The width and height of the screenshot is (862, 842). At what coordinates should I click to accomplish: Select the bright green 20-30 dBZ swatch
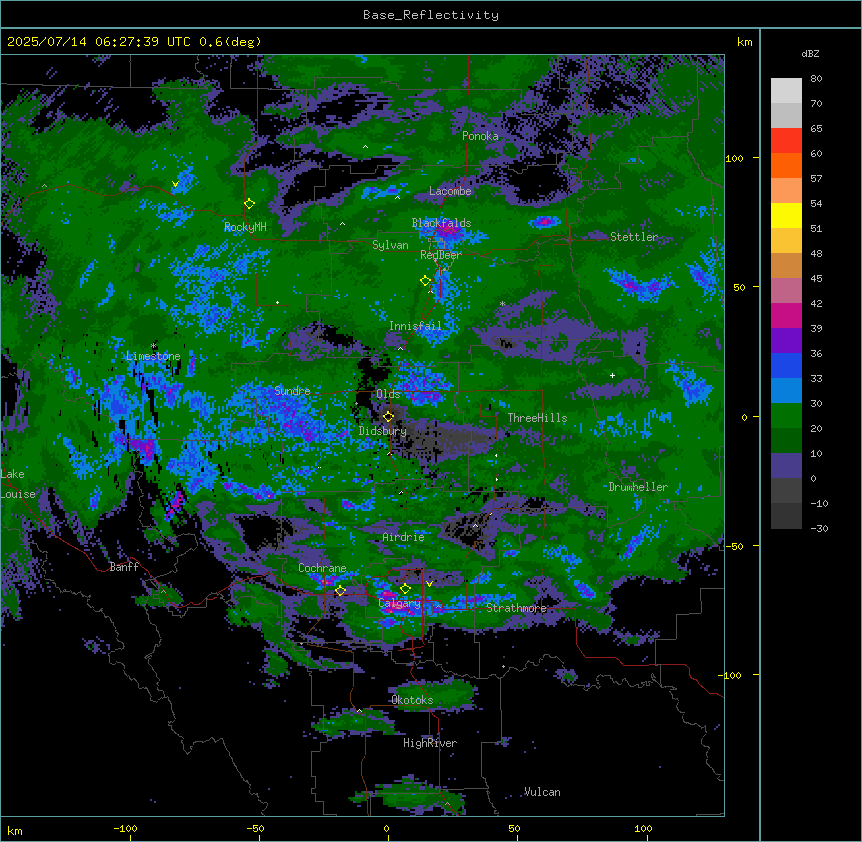(x=786, y=416)
